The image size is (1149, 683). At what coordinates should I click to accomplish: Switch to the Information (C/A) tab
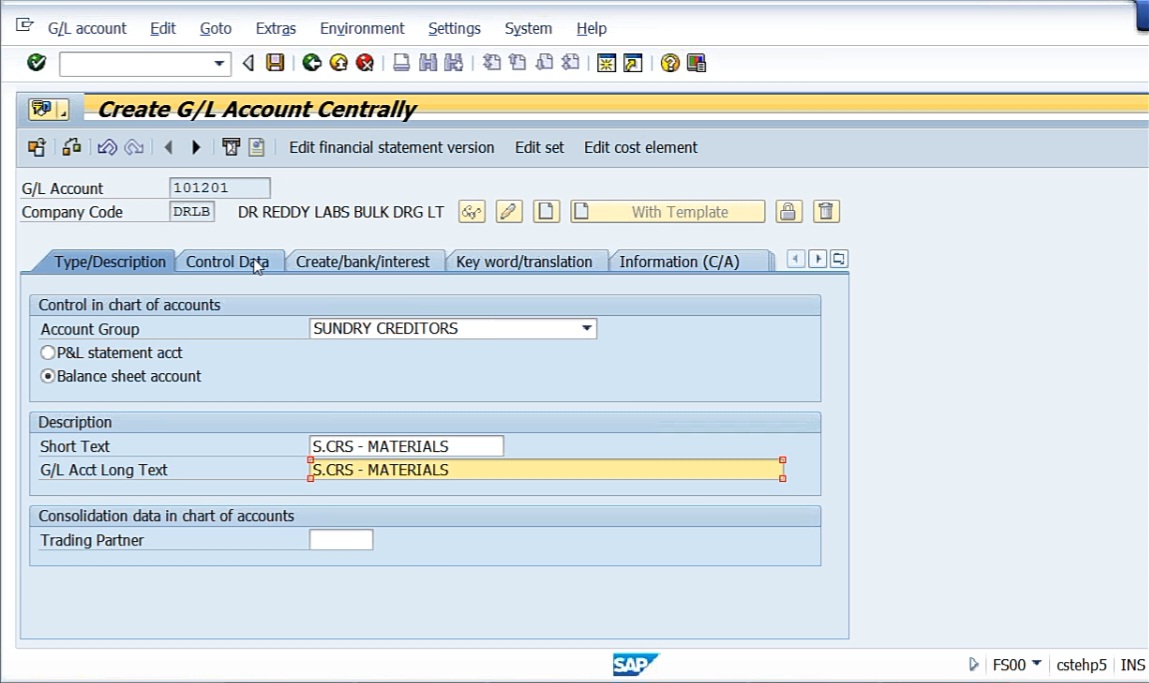point(679,262)
